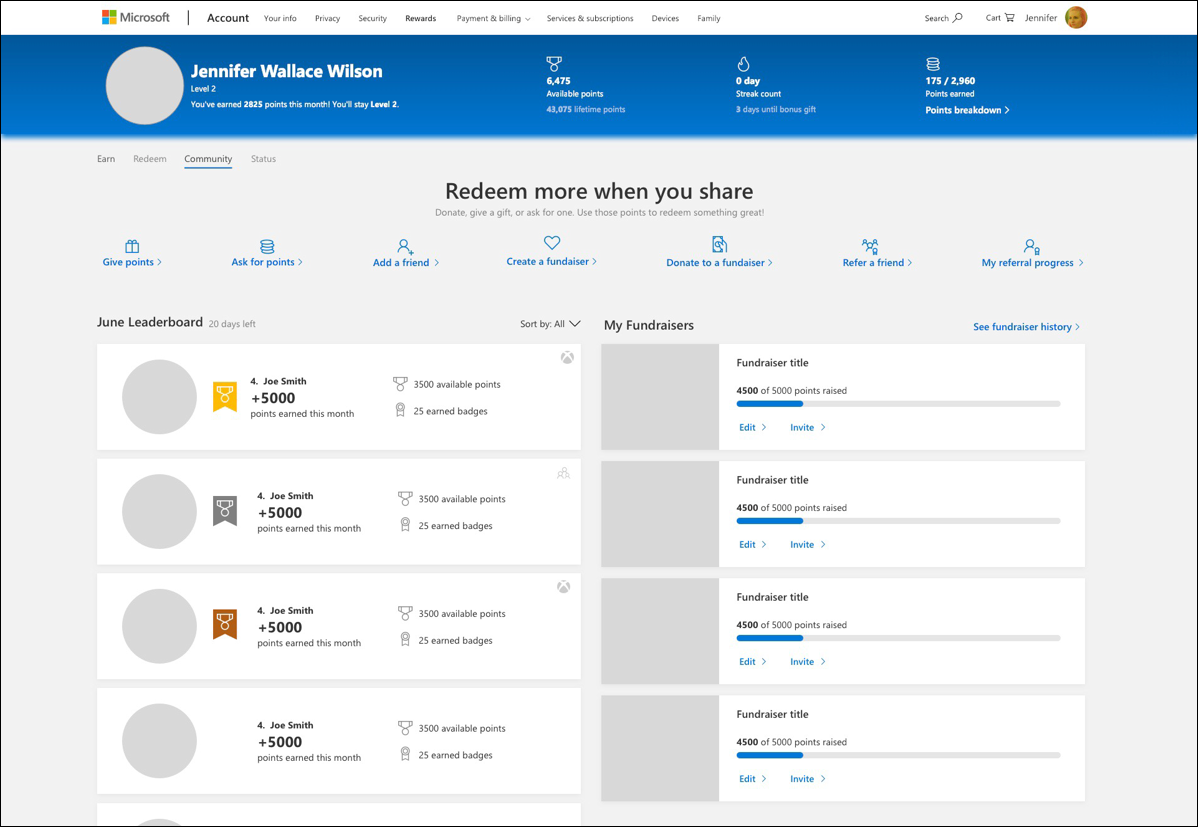Click the third fundraiser's image placeholder
1198x827 pixels.
click(x=660, y=631)
